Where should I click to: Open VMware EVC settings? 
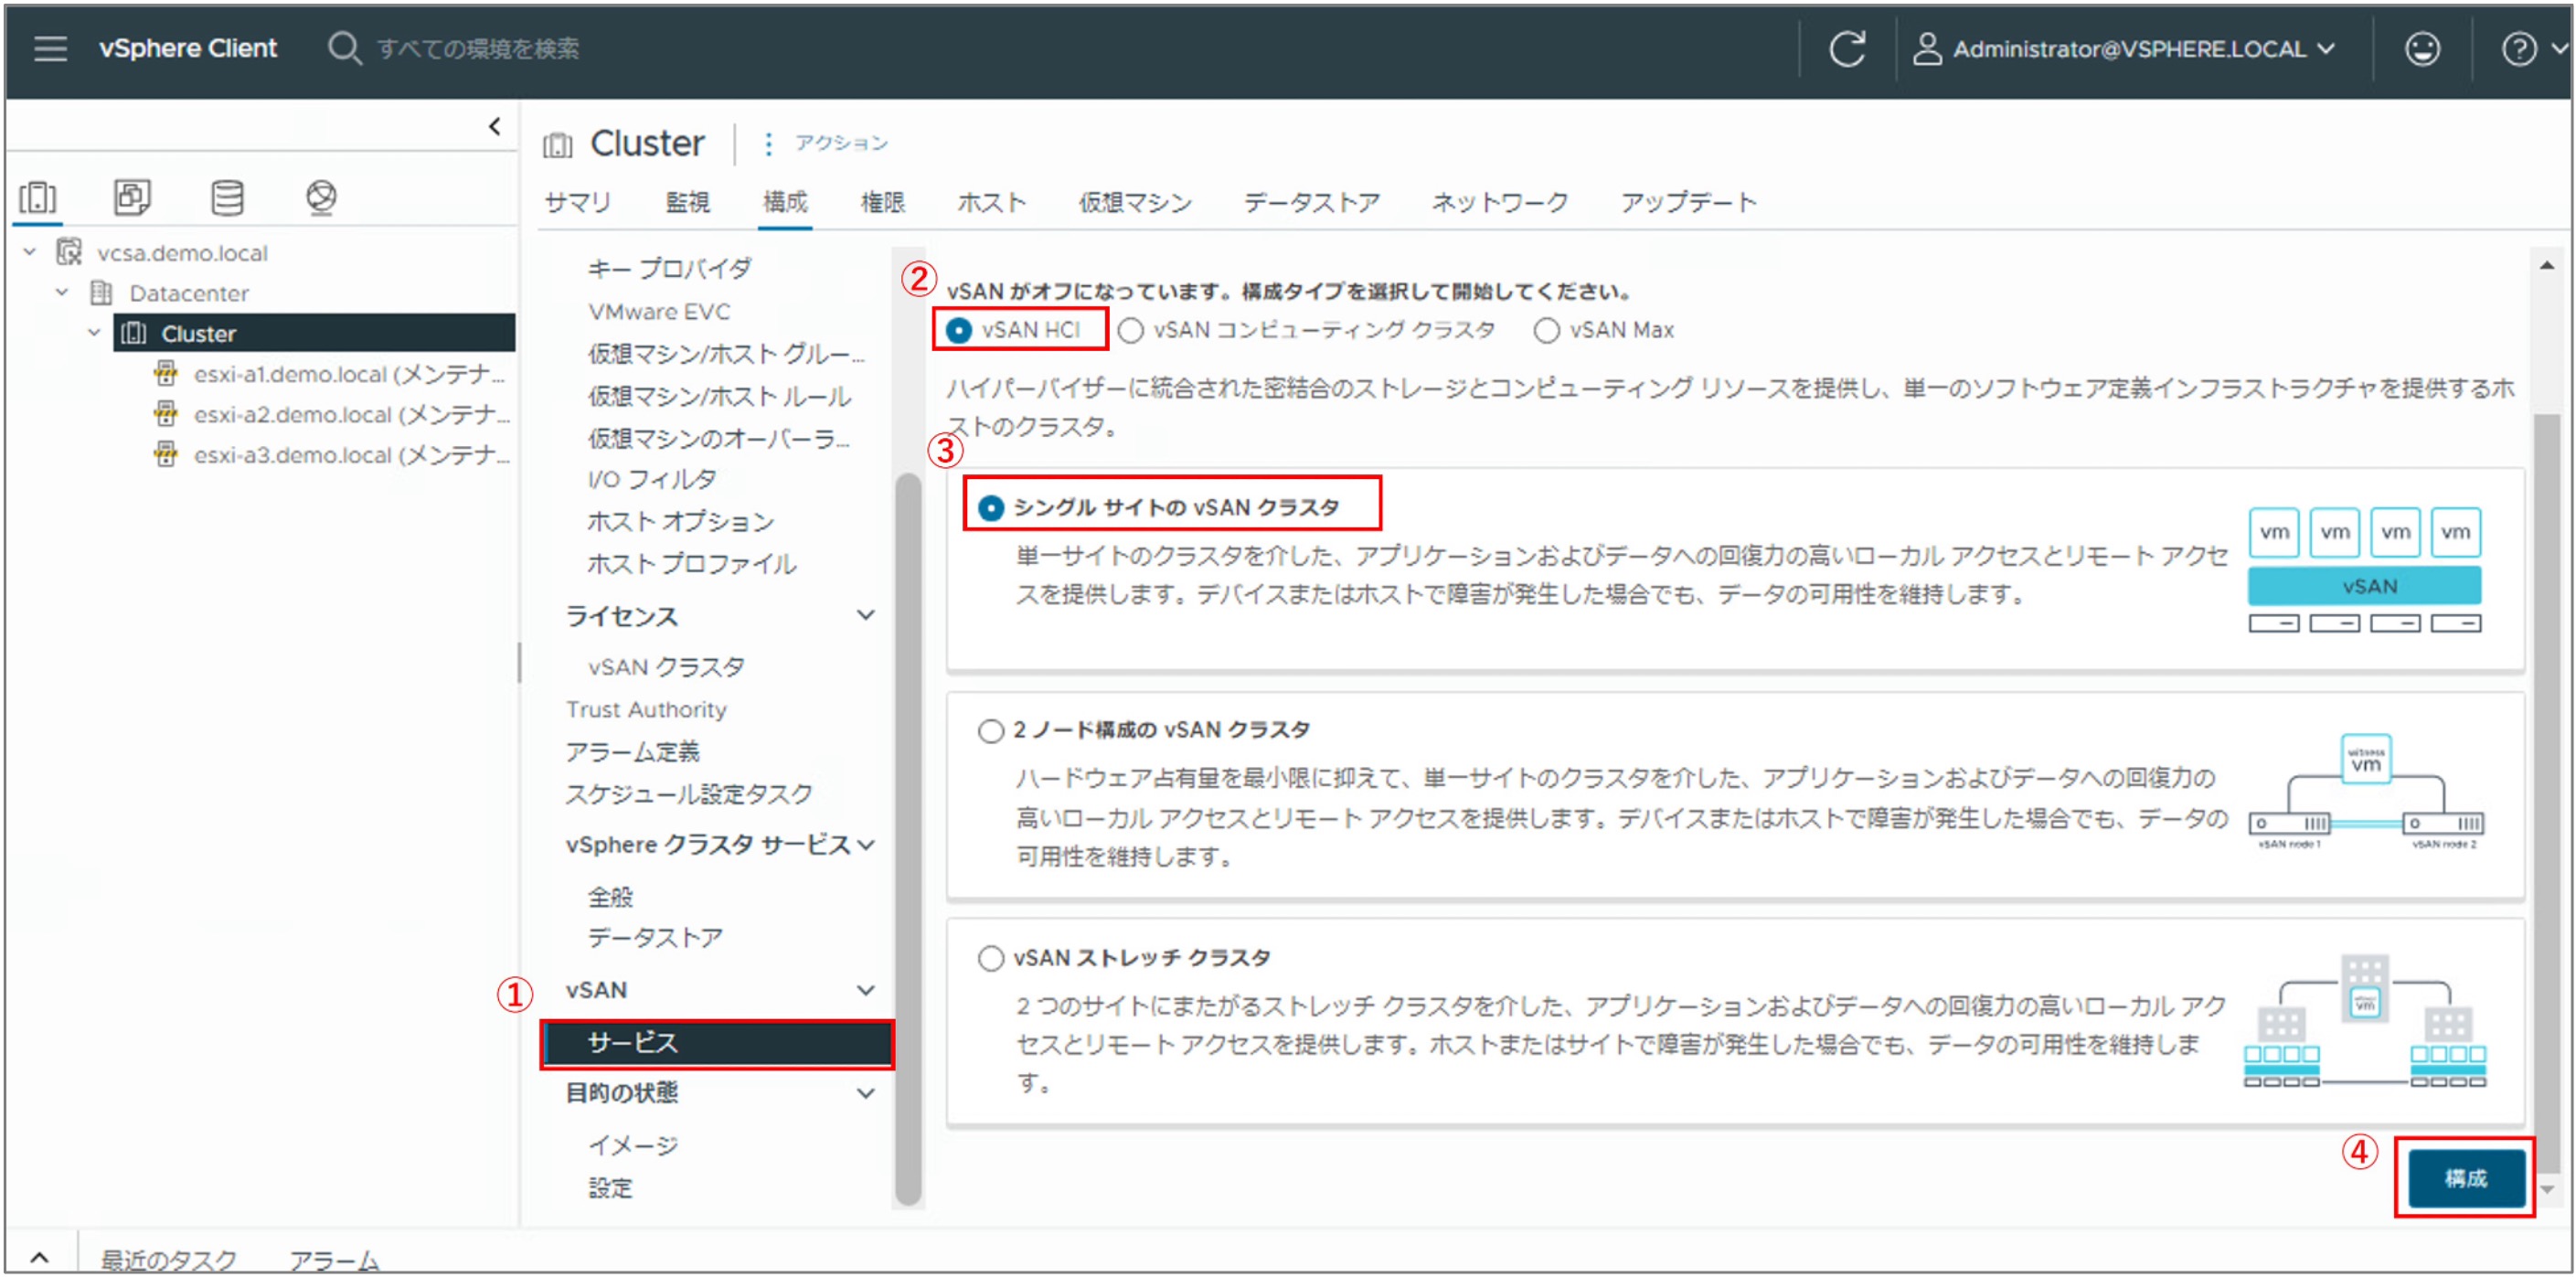tap(659, 312)
